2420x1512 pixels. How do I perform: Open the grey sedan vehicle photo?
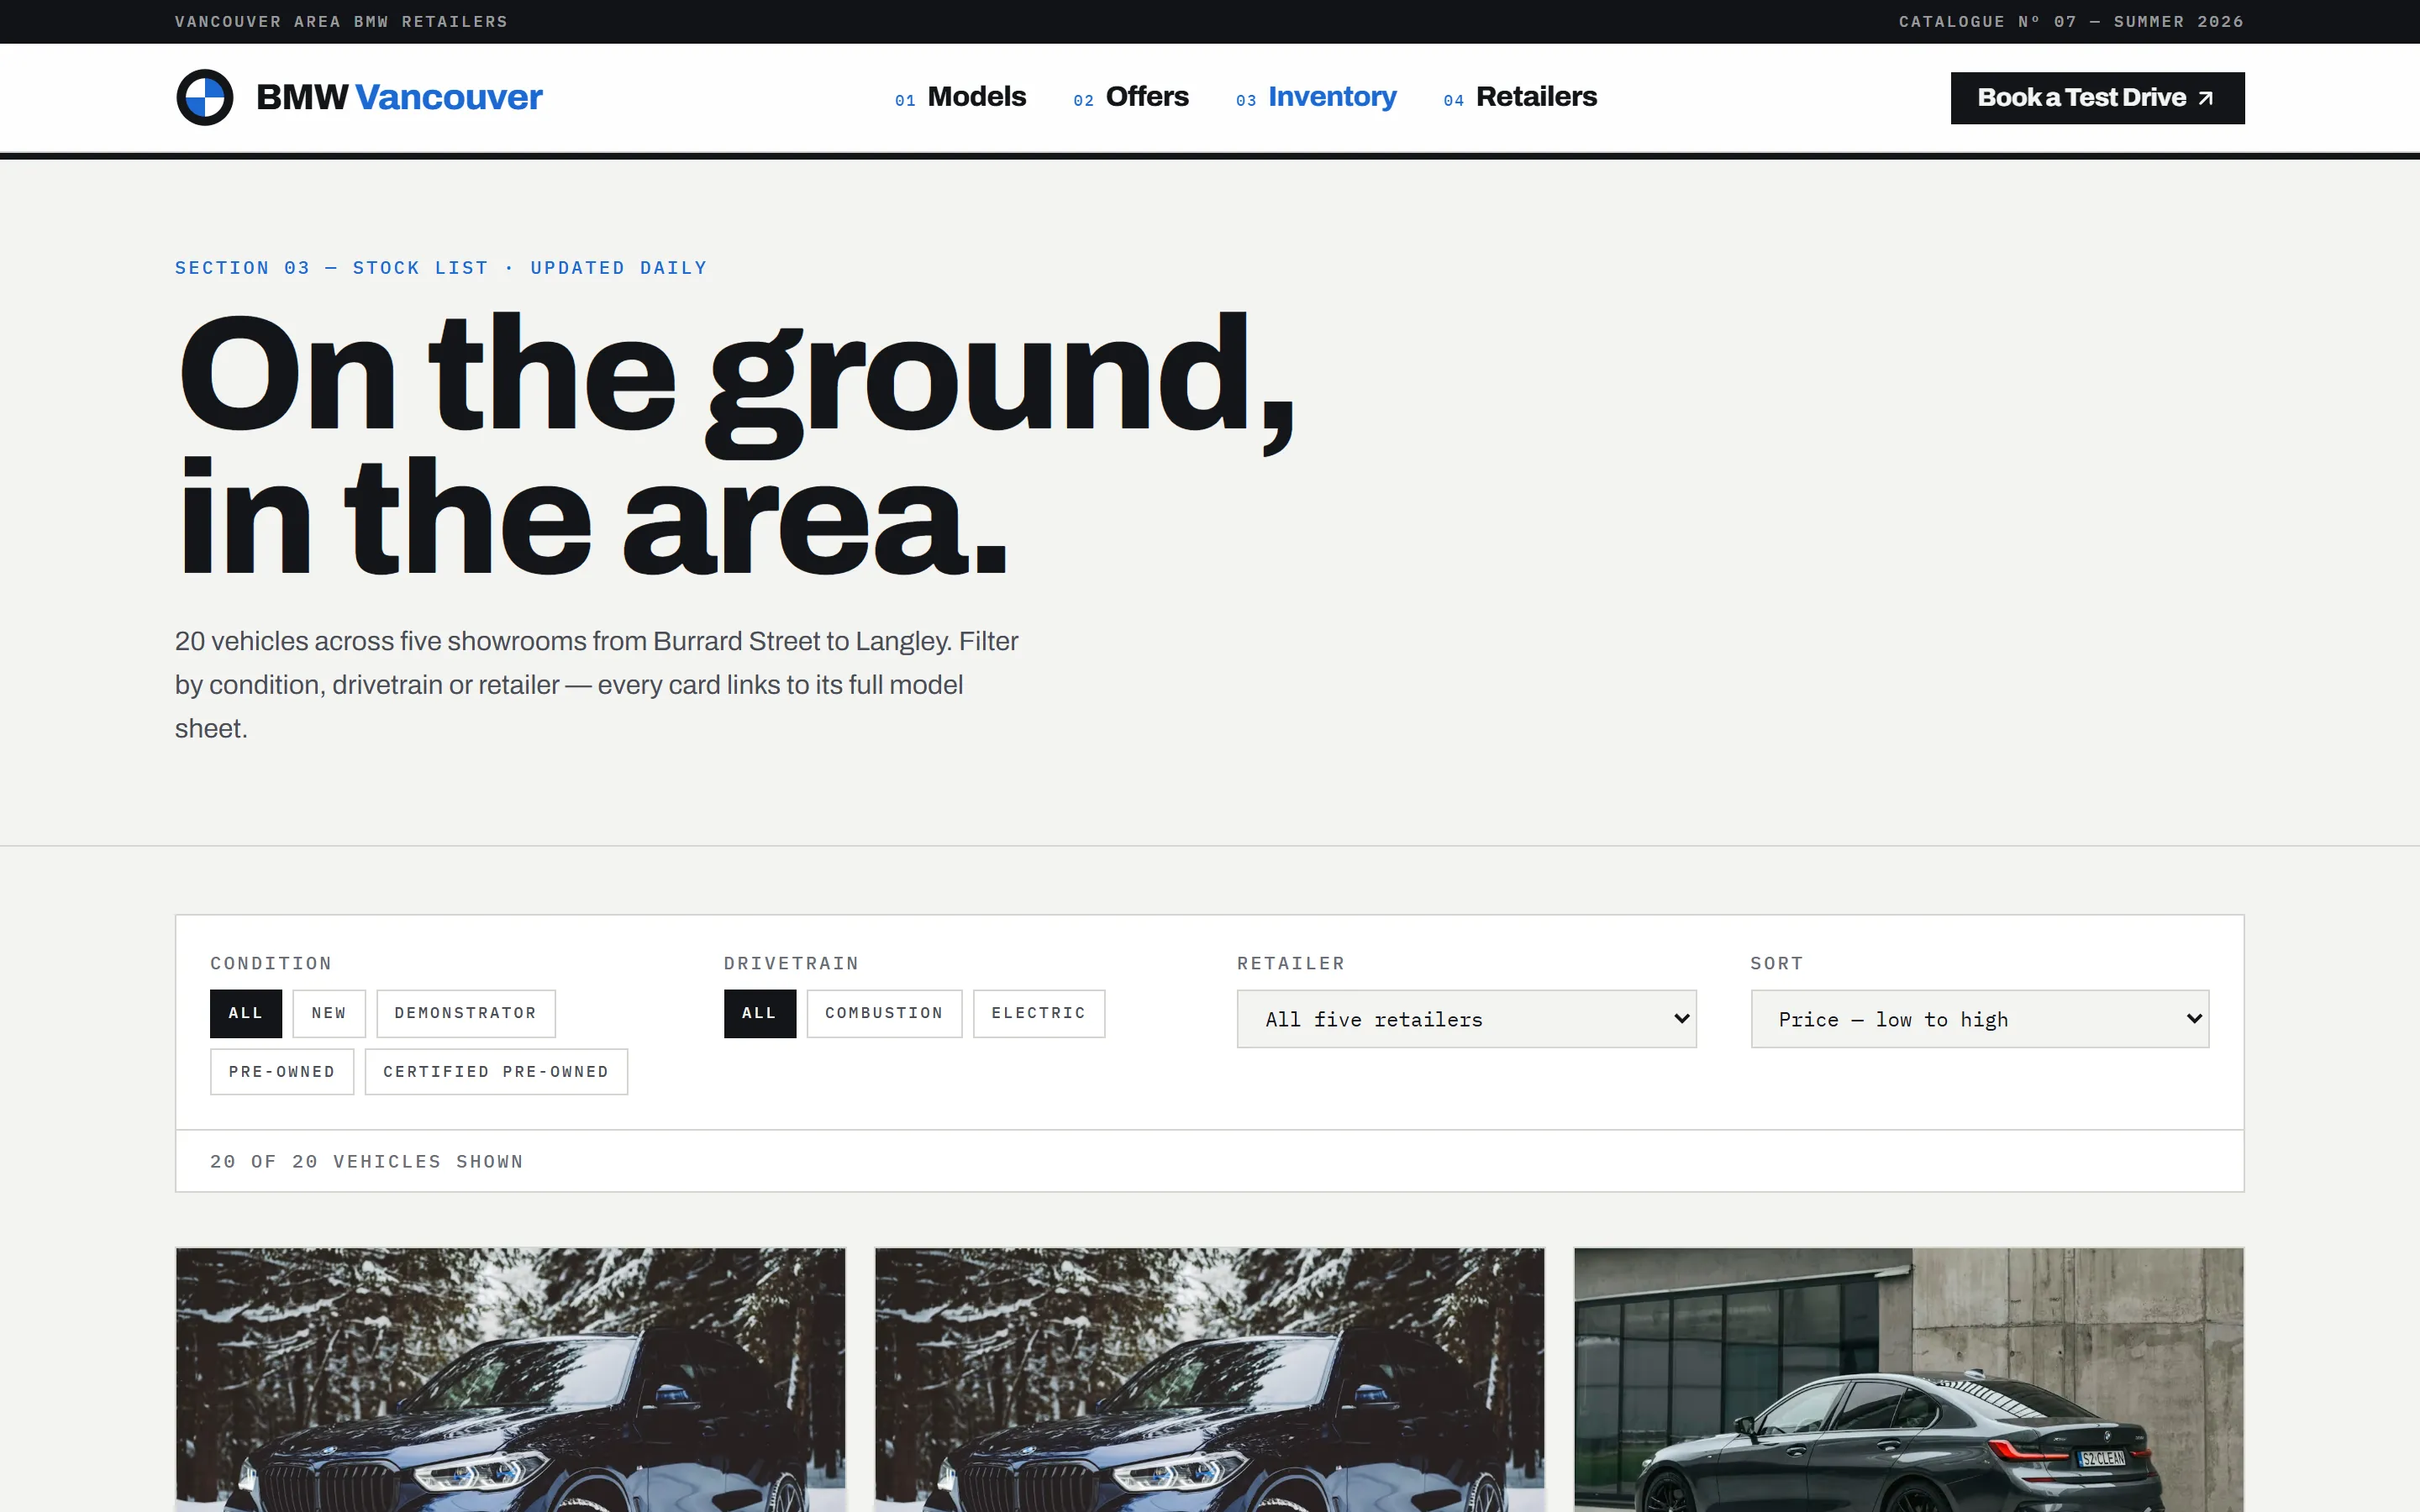[x=1908, y=1379]
